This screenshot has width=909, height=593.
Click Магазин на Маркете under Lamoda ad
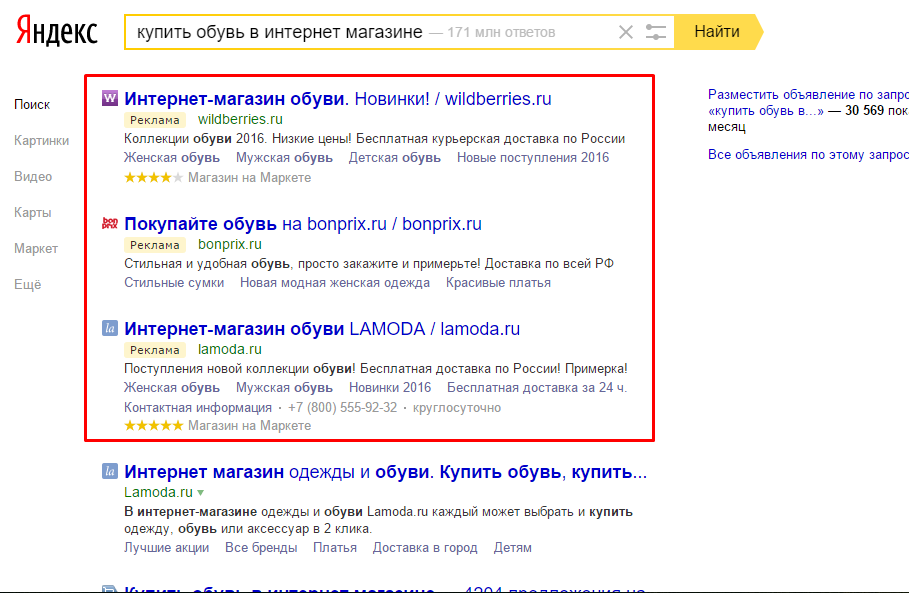coord(249,425)
